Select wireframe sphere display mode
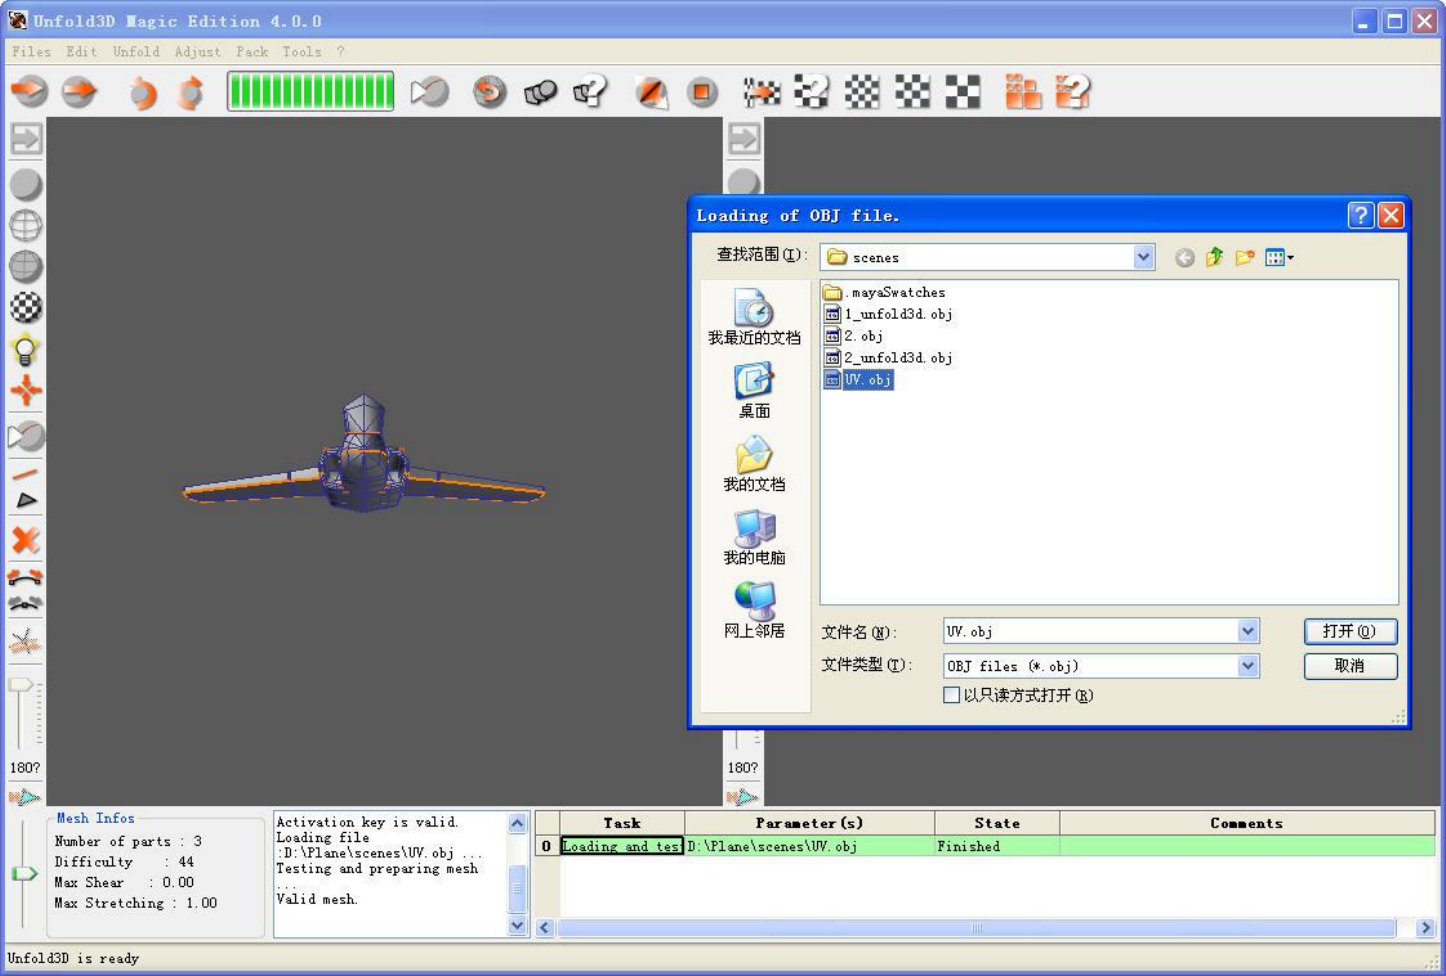 coord(26,226)
